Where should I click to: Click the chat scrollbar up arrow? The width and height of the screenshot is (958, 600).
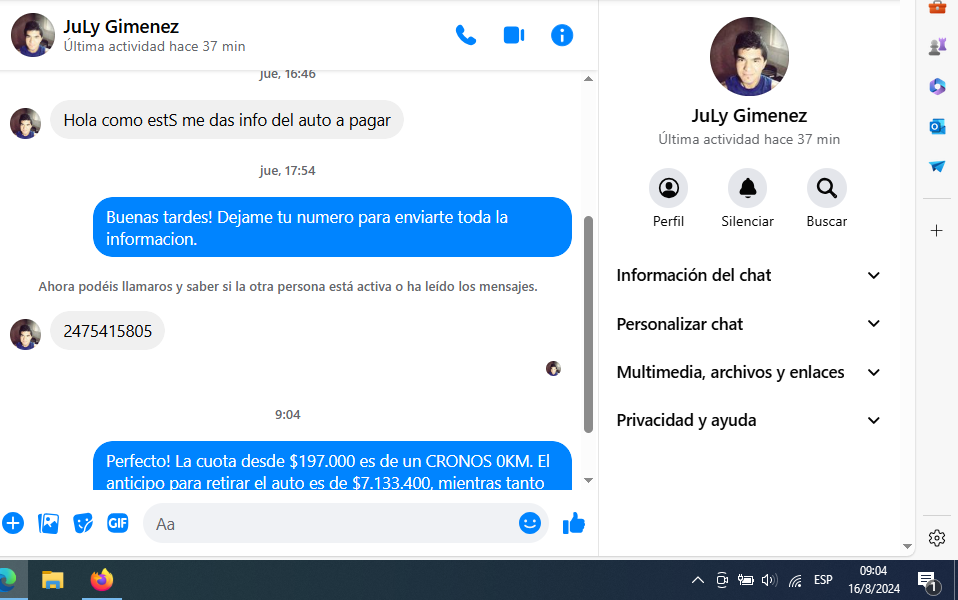pyautogui.click(x=588, y=79)
